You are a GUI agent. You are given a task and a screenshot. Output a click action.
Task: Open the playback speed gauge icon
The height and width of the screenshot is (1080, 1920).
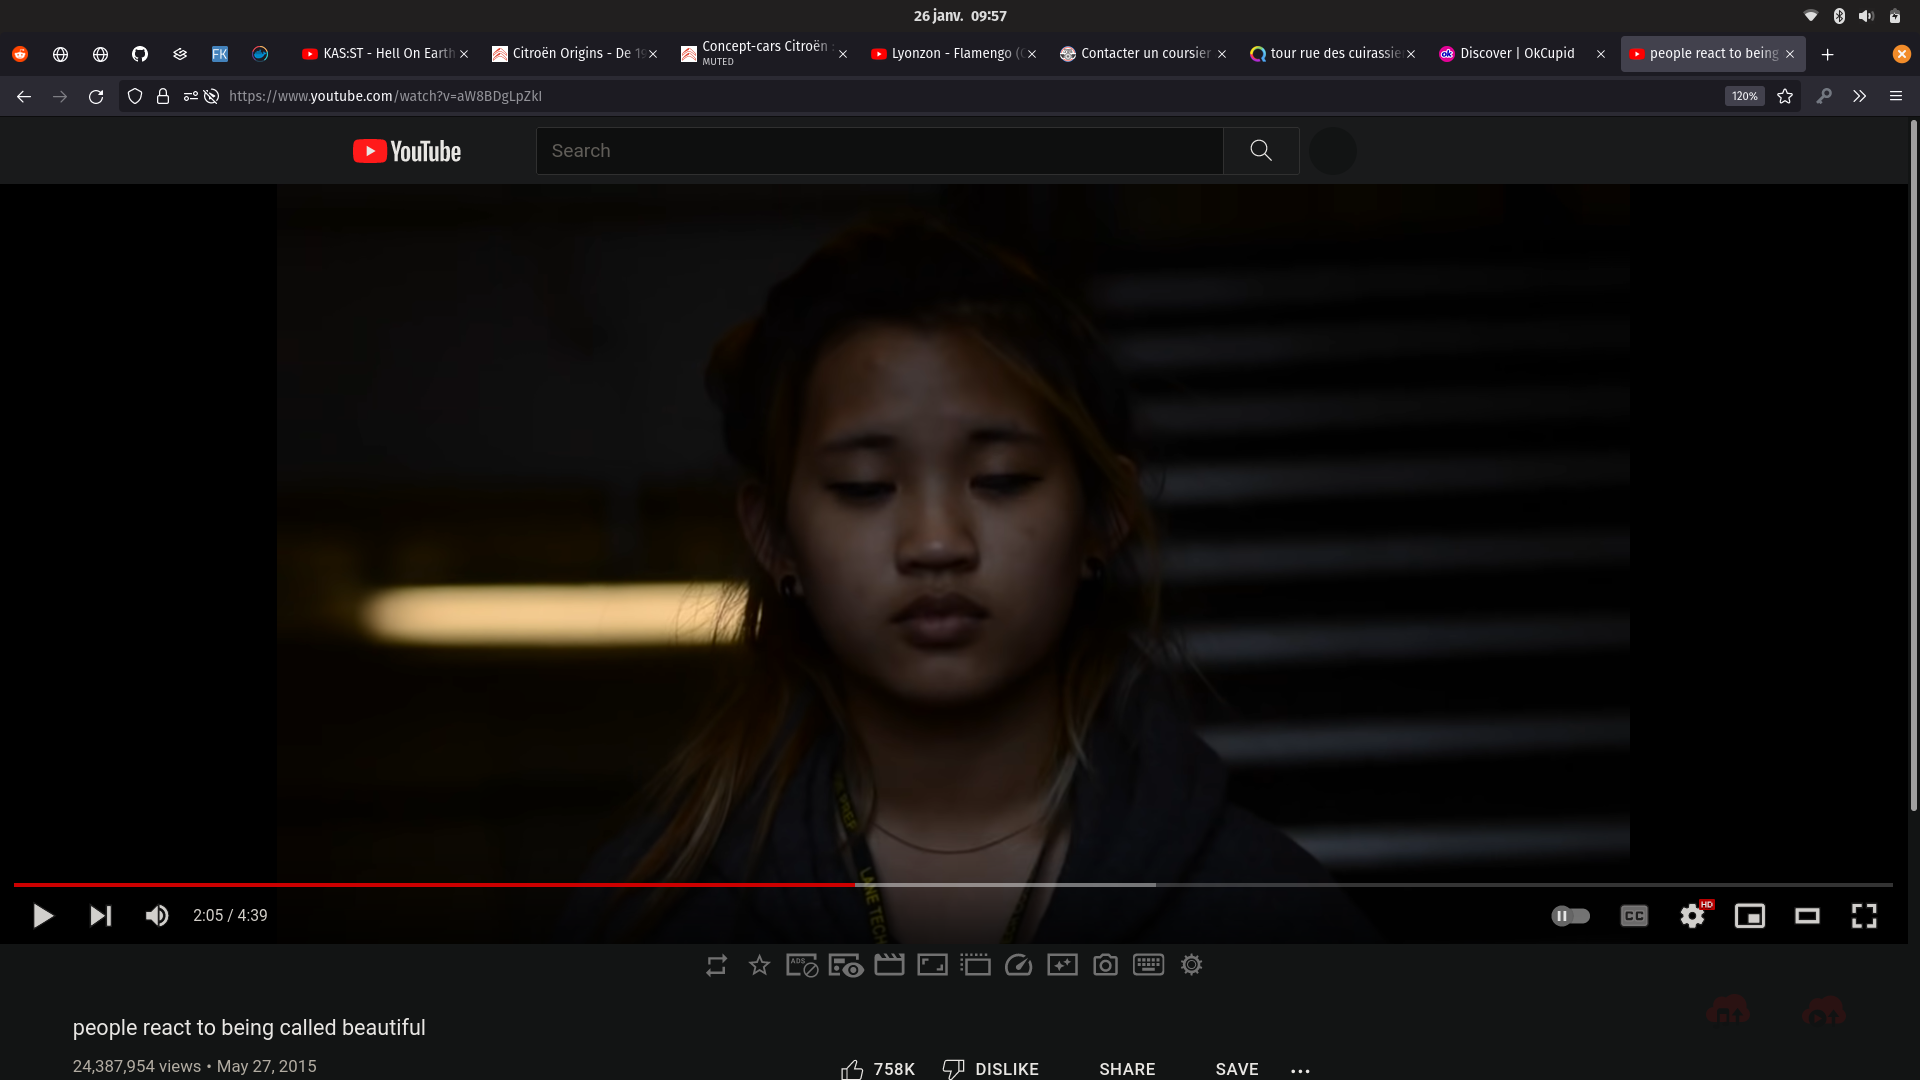point(1018,965)
